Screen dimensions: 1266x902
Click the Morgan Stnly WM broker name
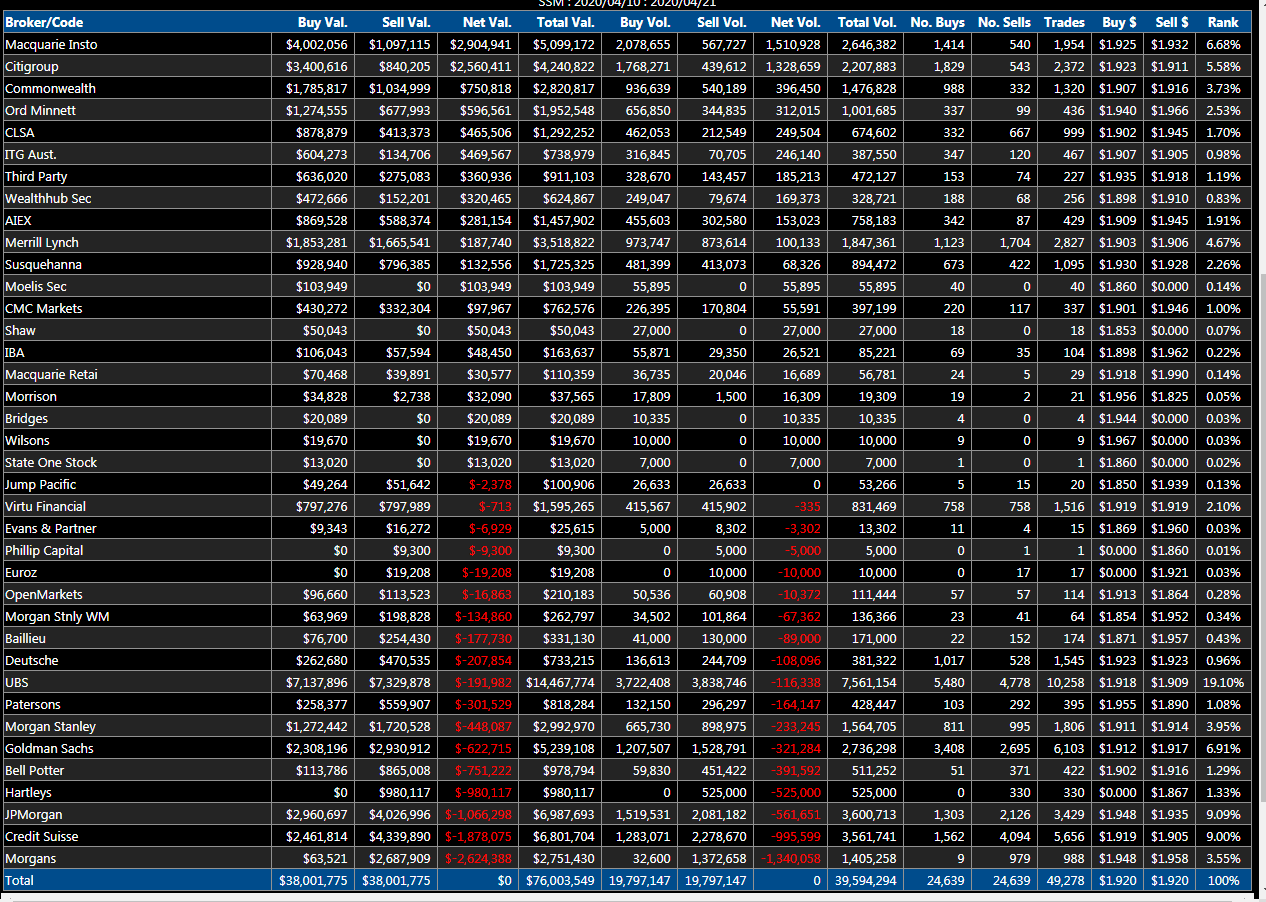[x=57, y=616]
